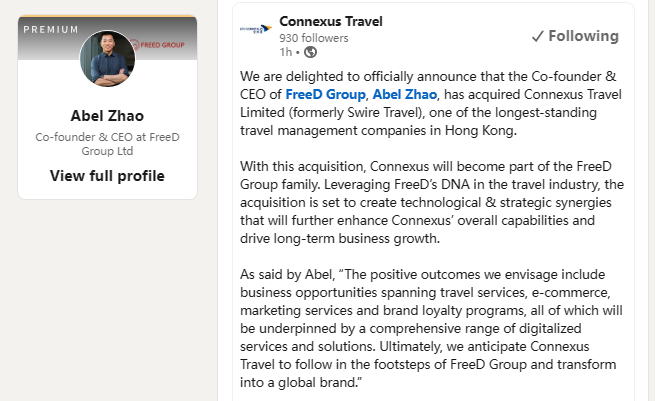The image size is (655, 401).
Task: Click the Co-founder & CEO at FreeD headline
Action: click(107, 144)
